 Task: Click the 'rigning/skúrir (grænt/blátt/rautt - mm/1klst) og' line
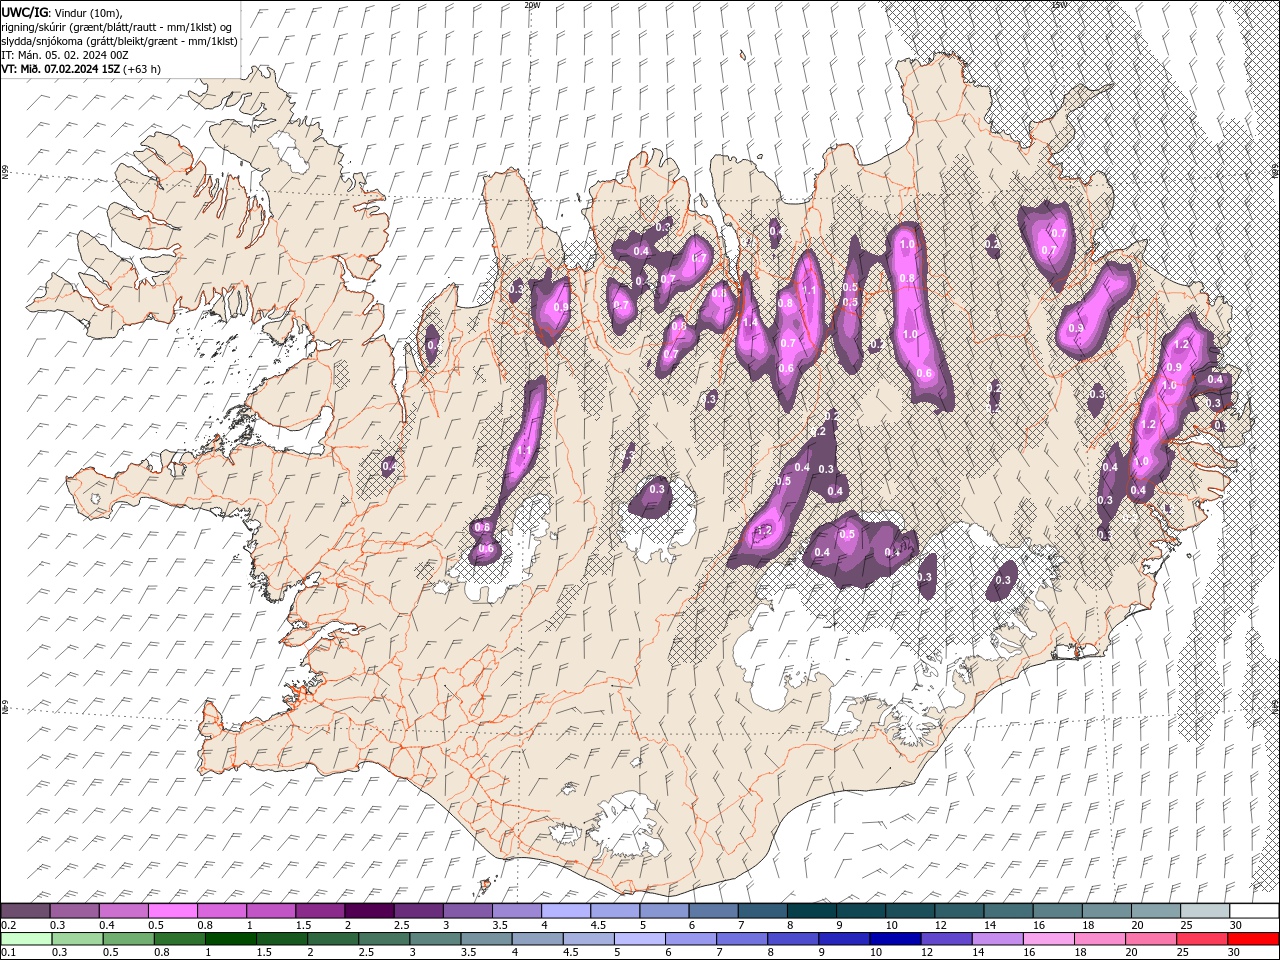click(x=118, y=26)
